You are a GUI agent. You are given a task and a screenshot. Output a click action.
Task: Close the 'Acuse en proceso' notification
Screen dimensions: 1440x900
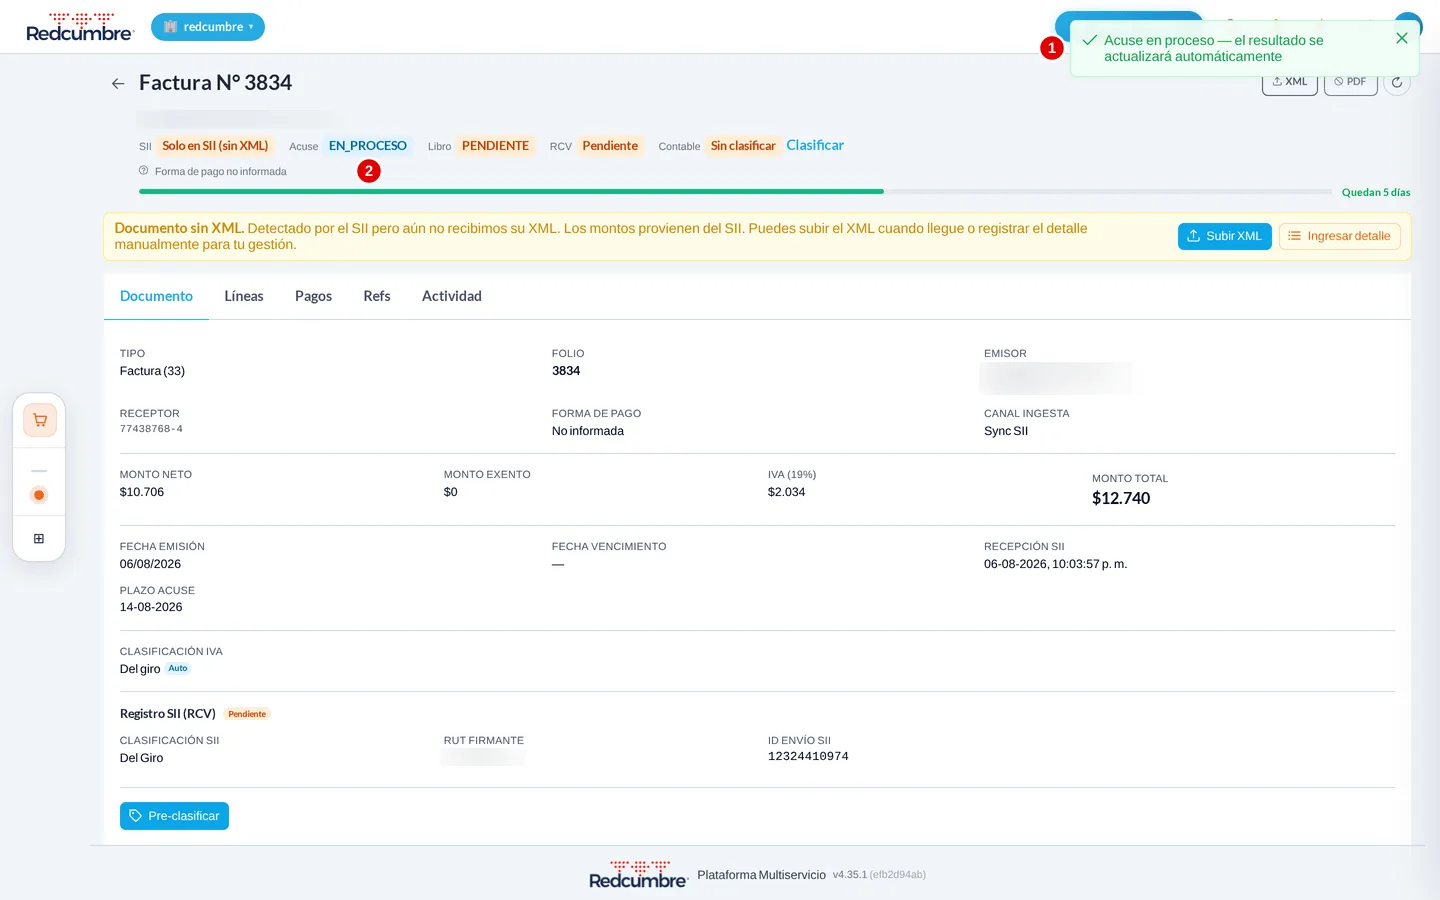(x=1402, y=38)
